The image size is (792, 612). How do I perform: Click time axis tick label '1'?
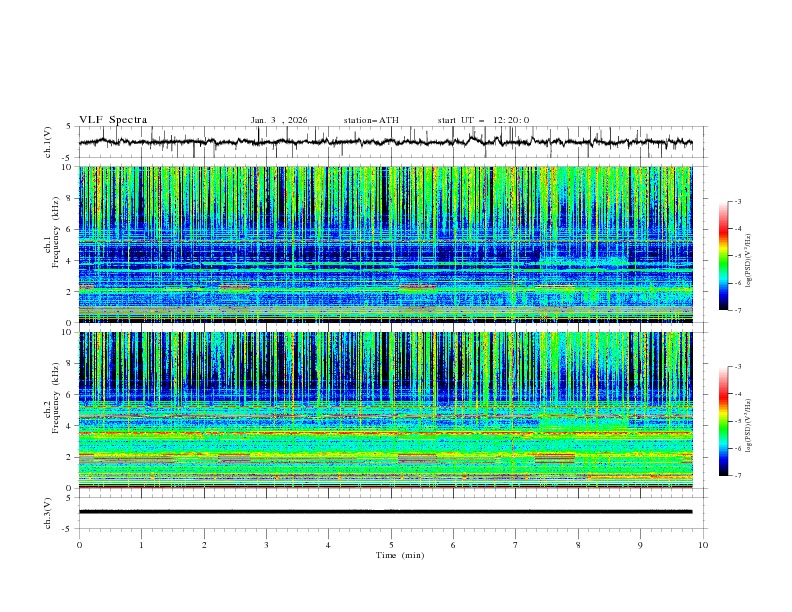tap(141, 545)
